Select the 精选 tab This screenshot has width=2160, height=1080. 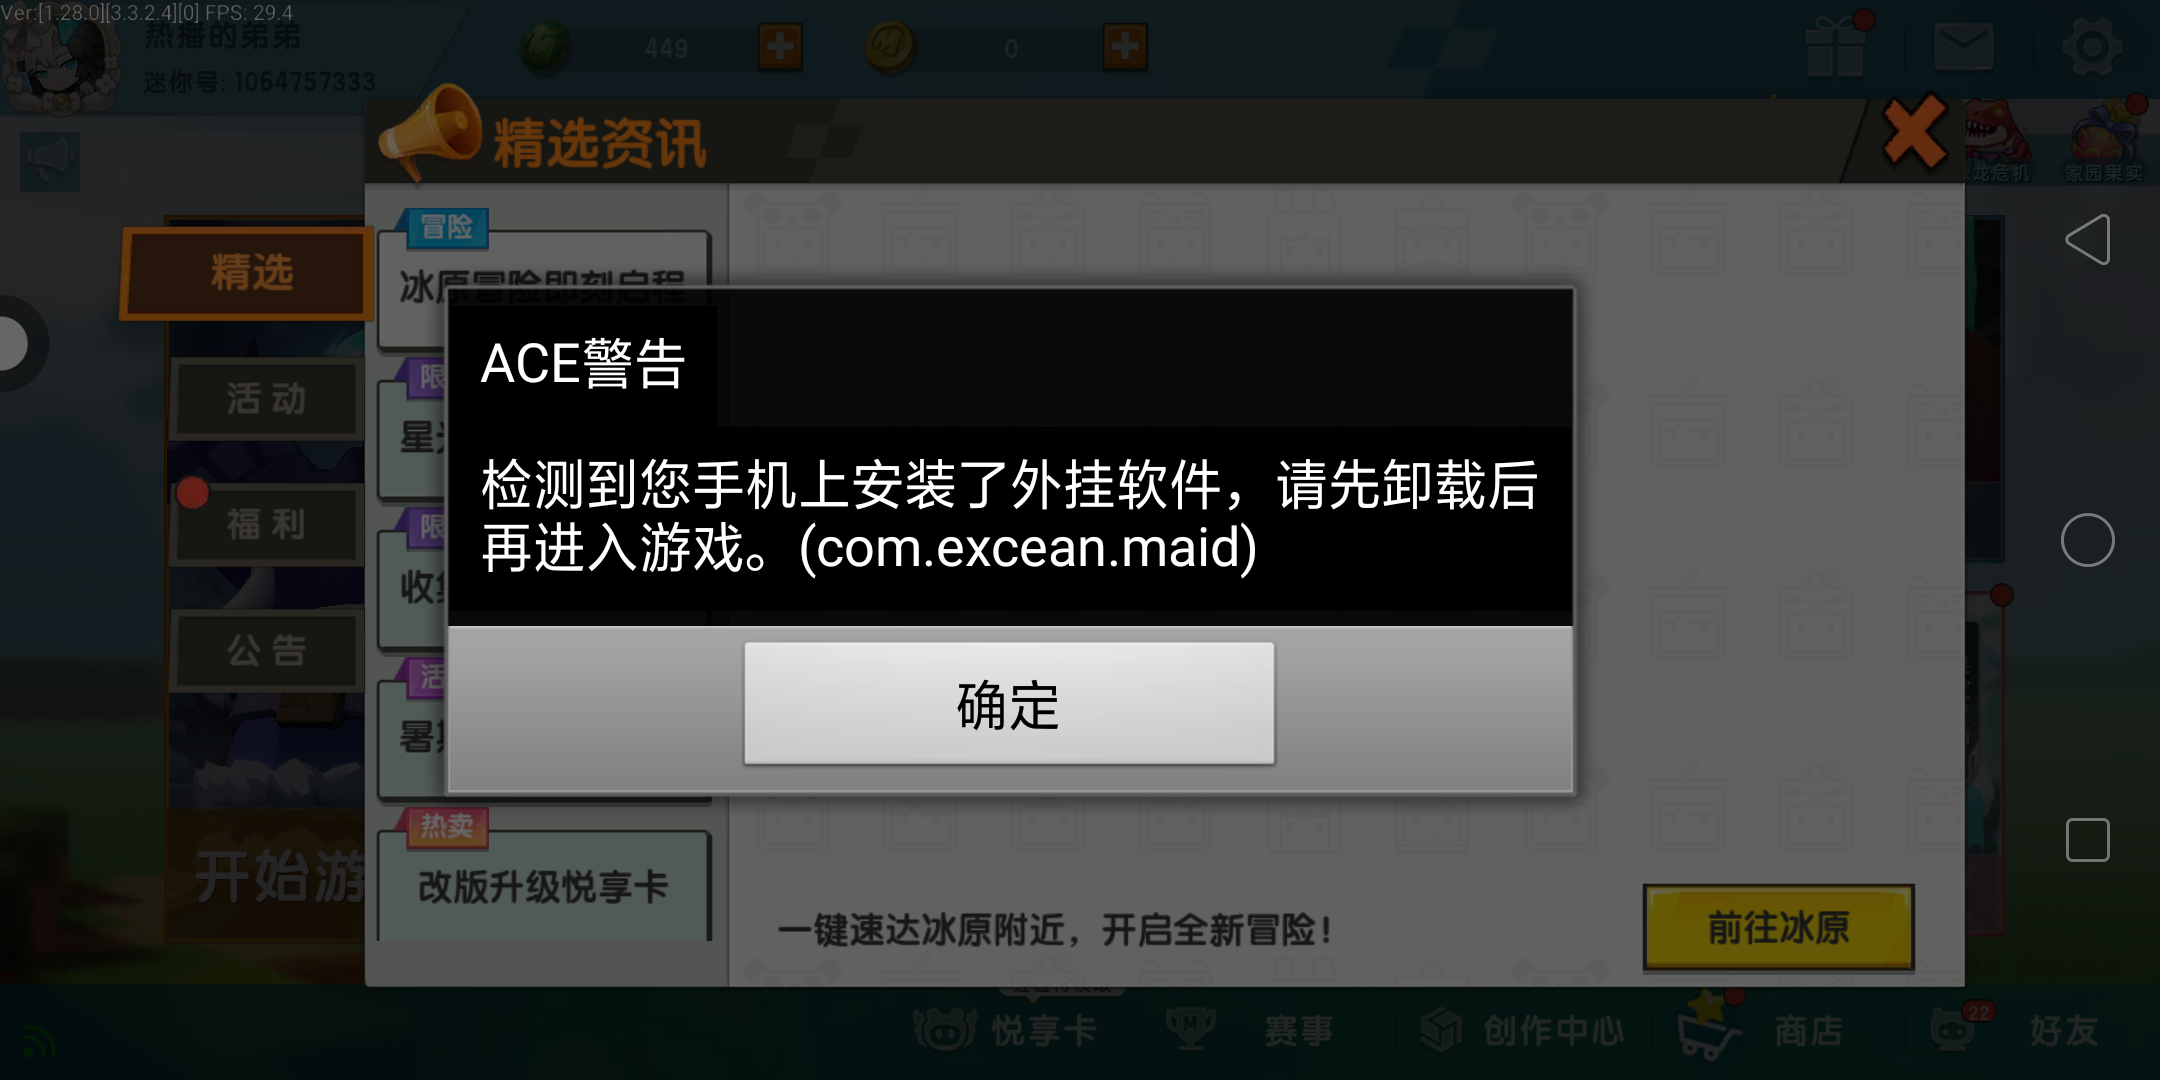249,273
